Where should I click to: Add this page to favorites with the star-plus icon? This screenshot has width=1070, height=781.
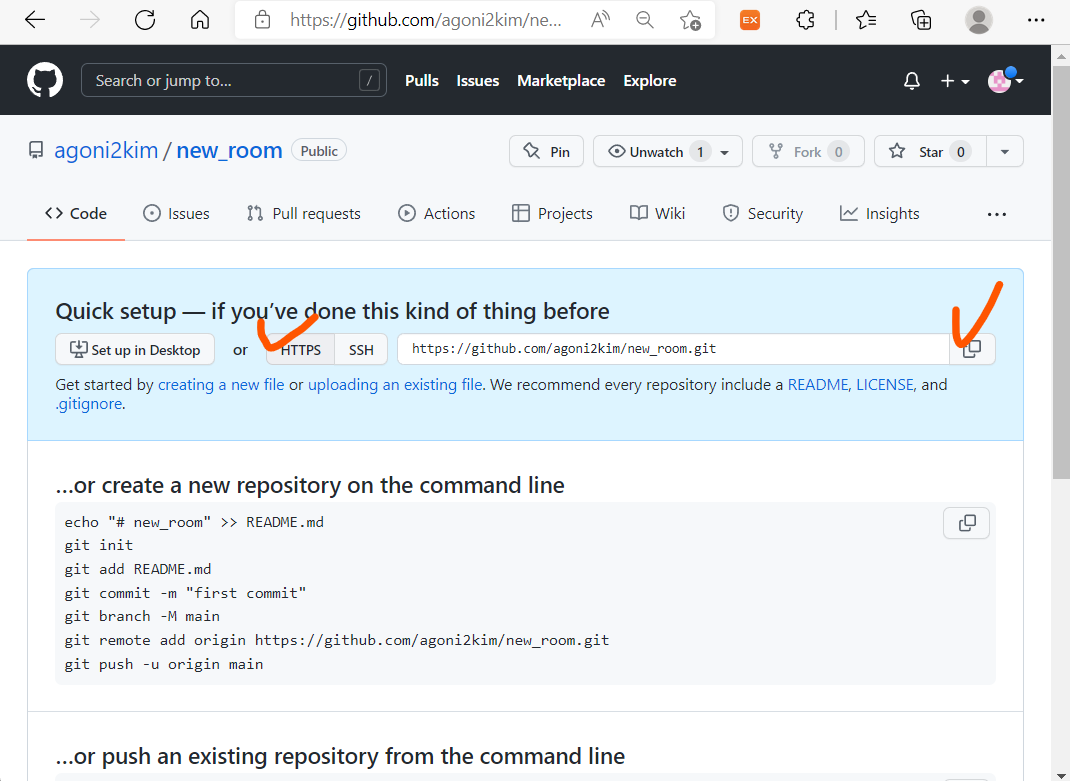pos(690,20)
